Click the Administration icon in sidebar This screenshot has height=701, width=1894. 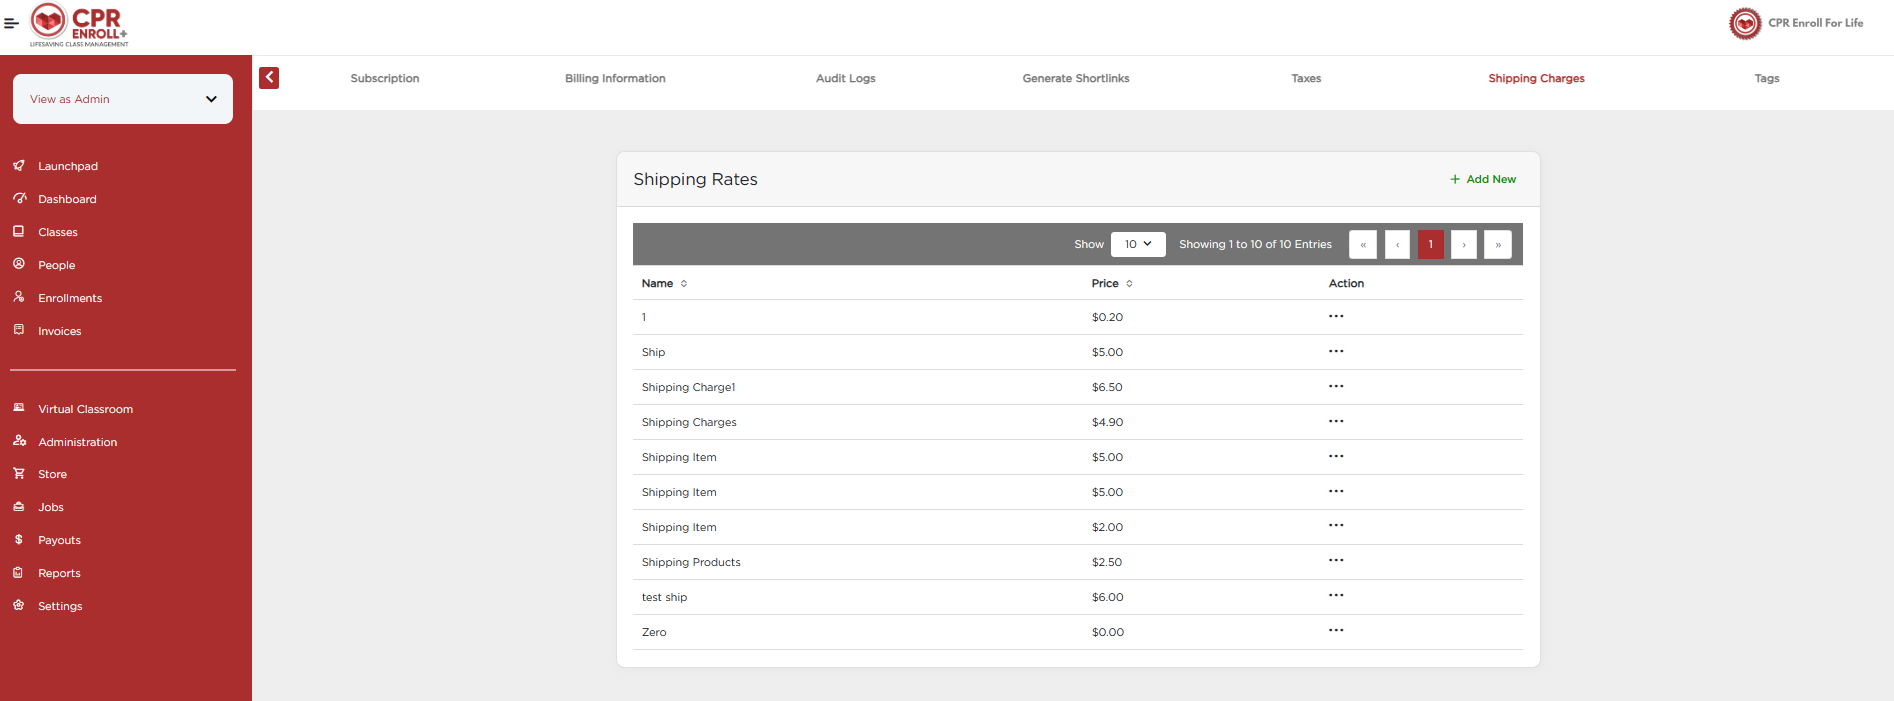click(x=19, y=442)
